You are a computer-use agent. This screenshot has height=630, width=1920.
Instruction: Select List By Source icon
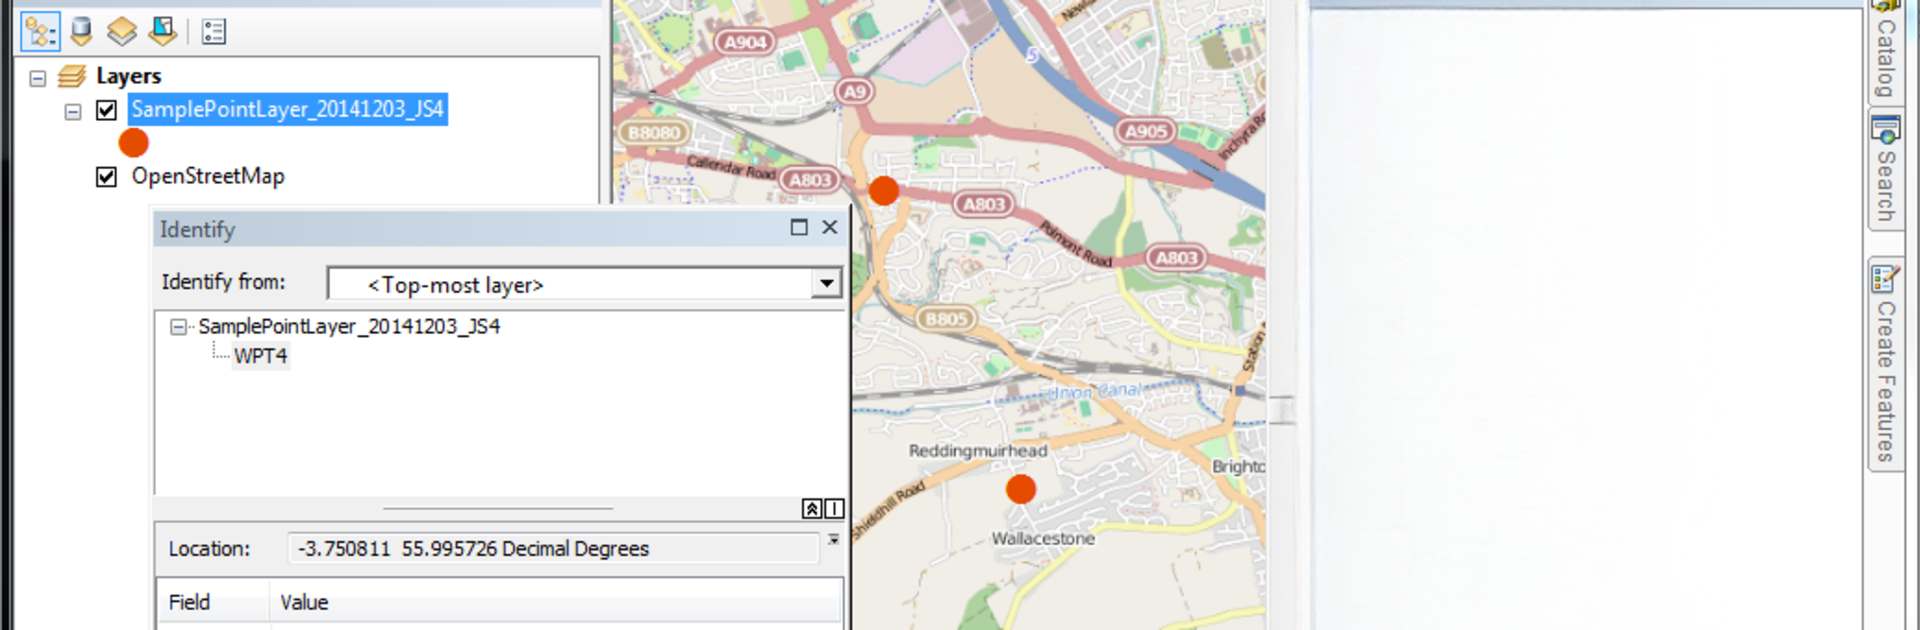[81, 32]
